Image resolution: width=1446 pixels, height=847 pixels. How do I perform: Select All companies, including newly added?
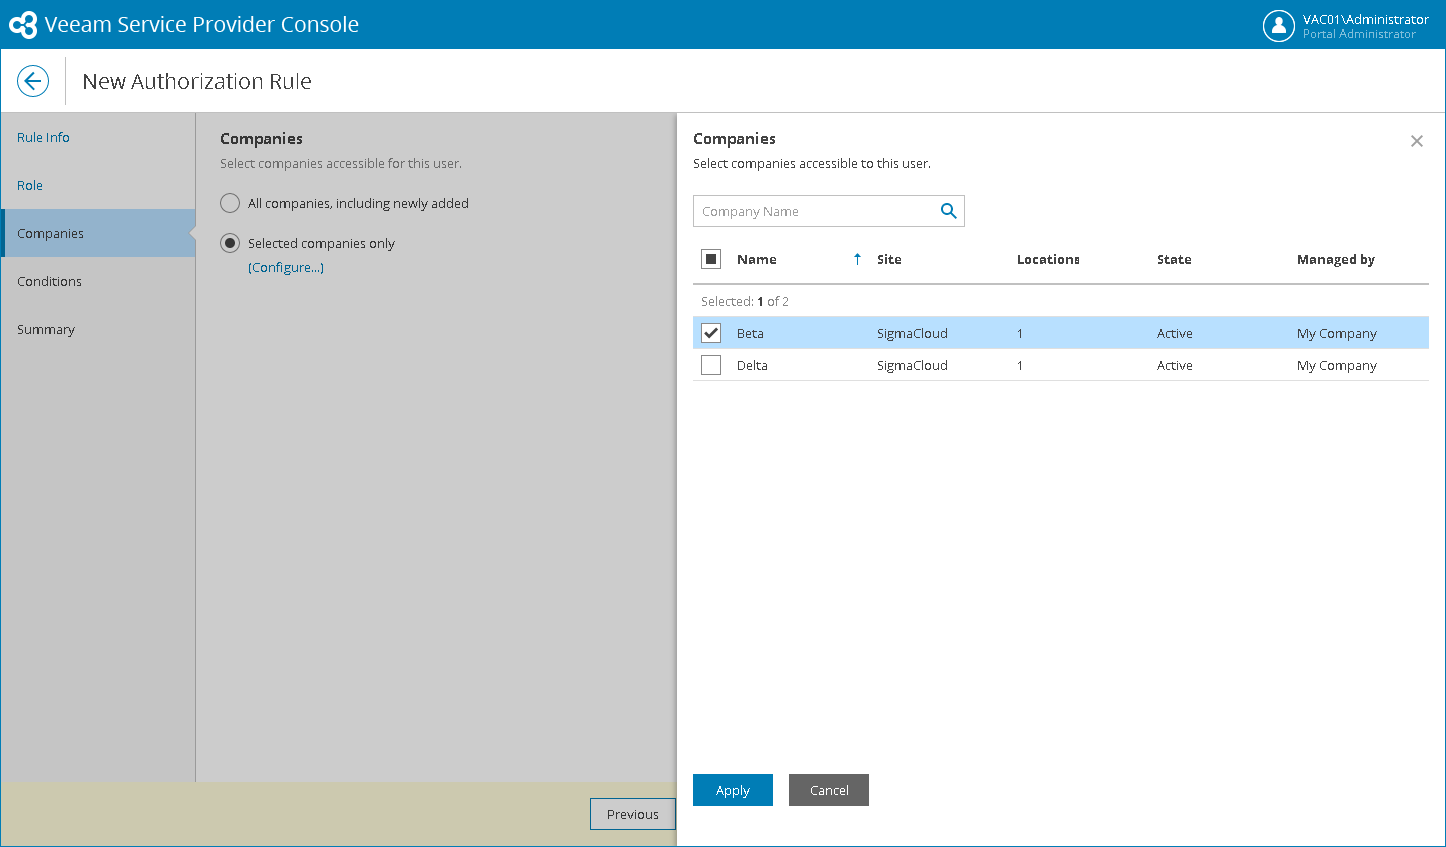(x=230, y=203)
